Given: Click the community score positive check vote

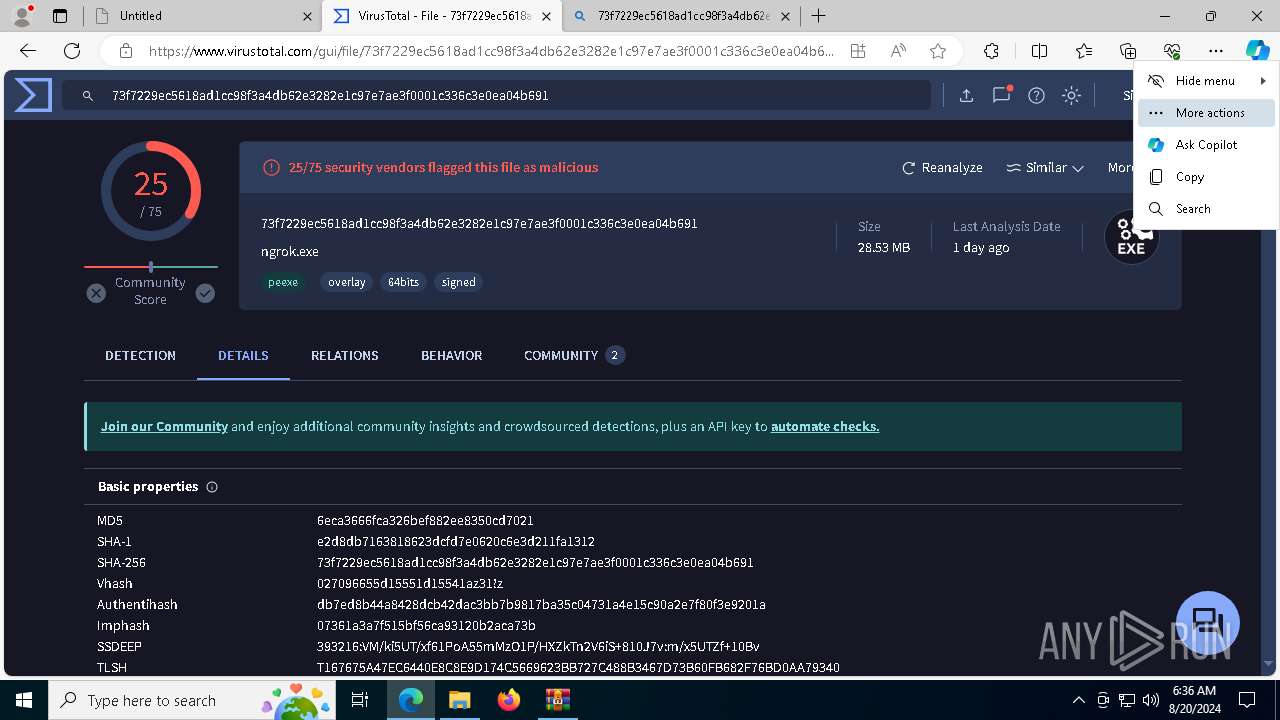Looking at the screenshot, I should pyautogui.click(x=205, y=293).
